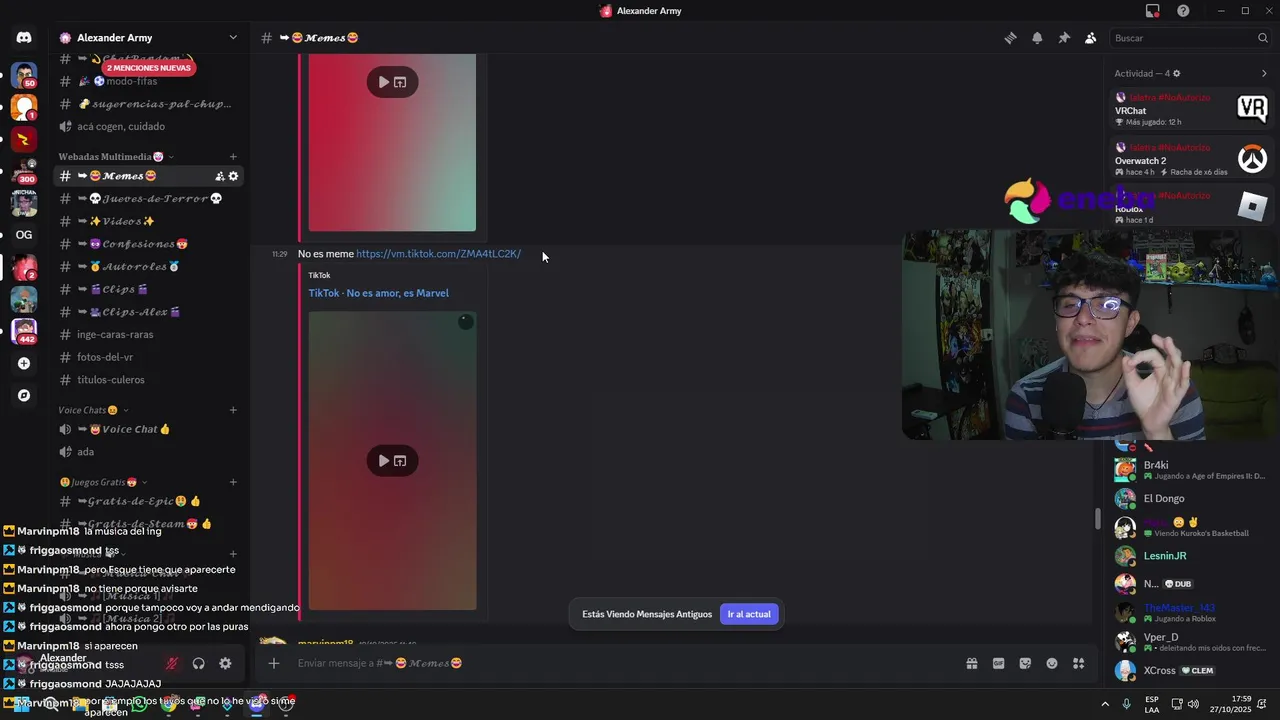Collapse Webadas Multimedia category
Image resolution: width=1280 pixels, height=720 pixels.
[116, 157]
